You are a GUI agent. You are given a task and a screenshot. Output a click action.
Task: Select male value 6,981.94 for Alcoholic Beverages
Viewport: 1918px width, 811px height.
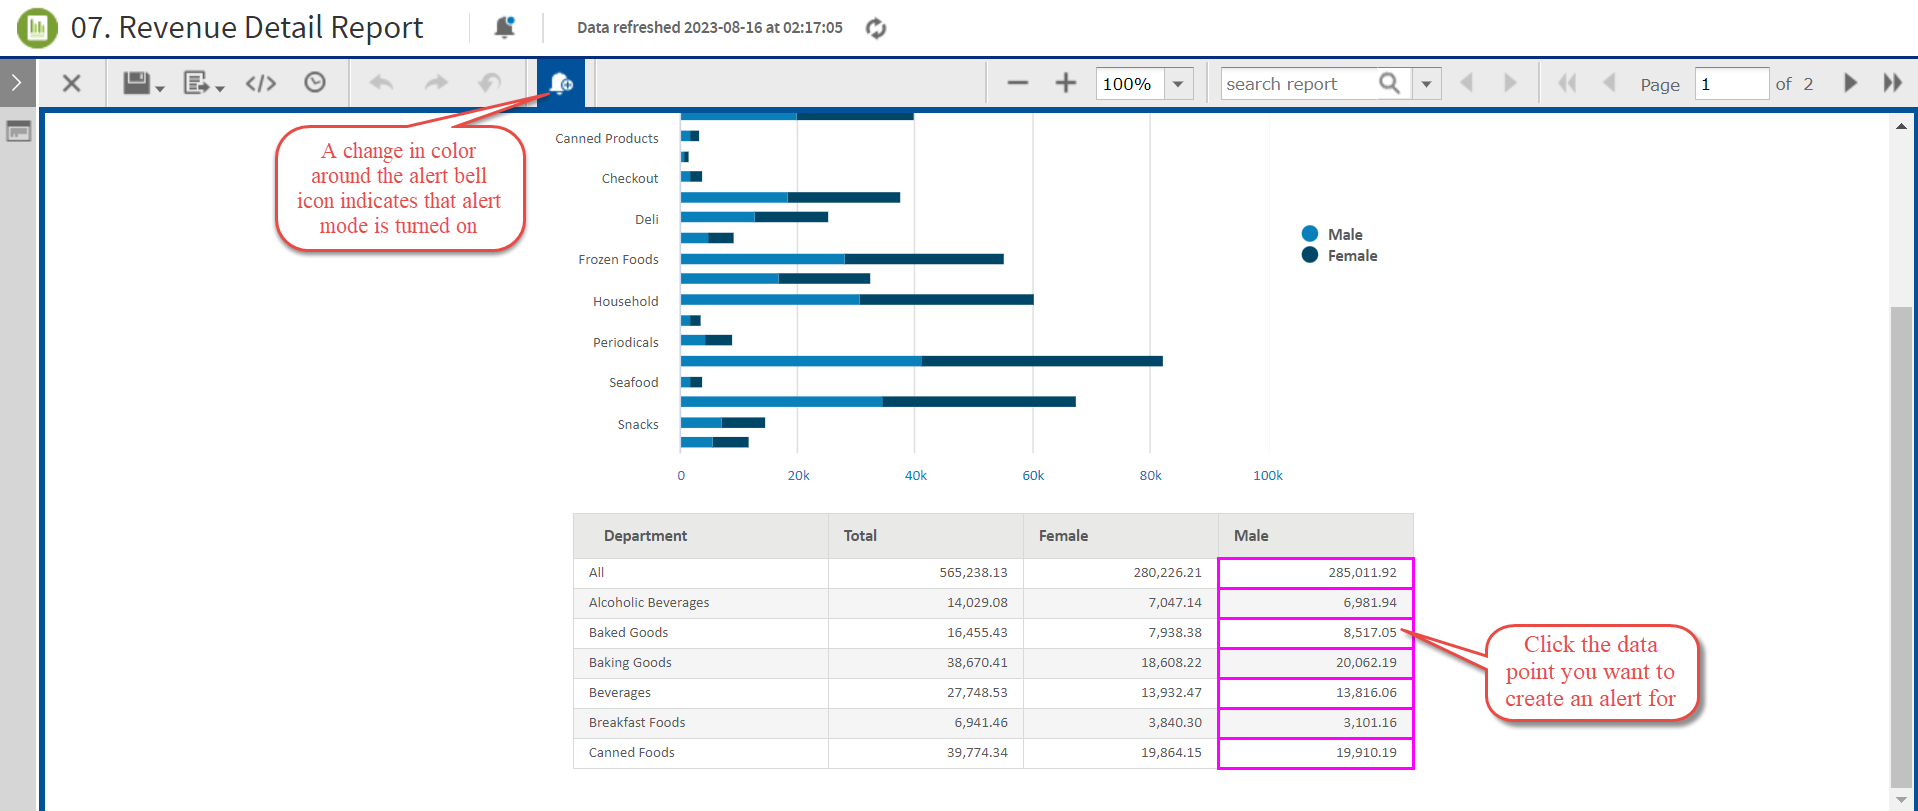pos(1316,603)
